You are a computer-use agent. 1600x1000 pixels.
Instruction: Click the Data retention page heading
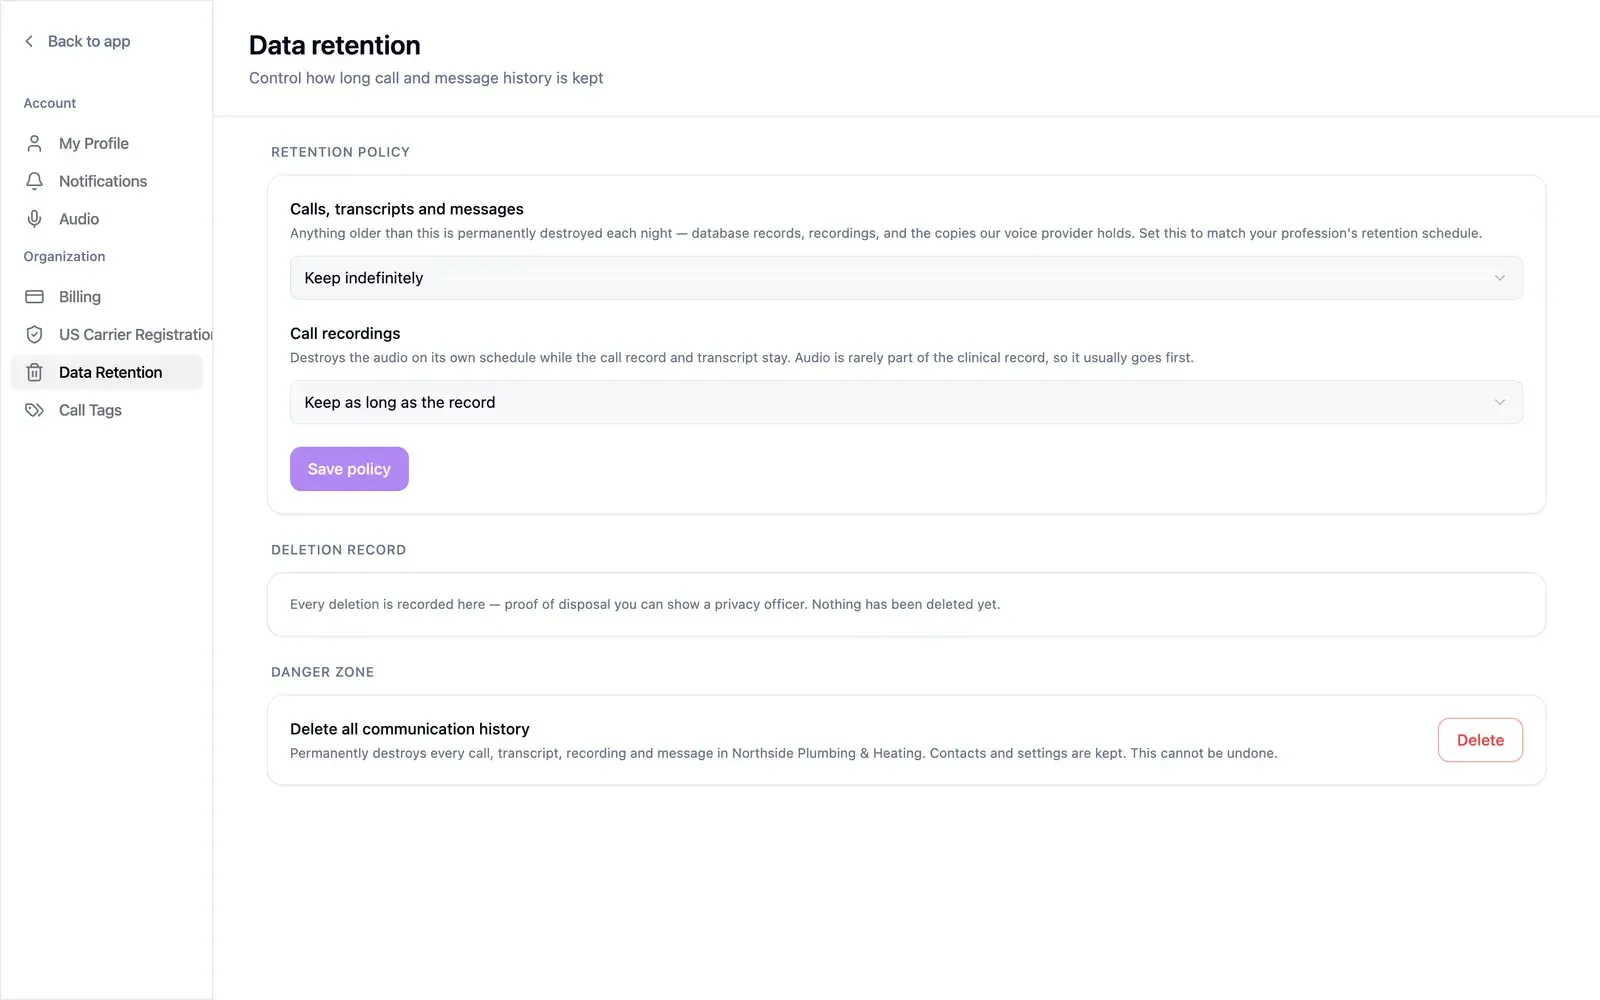[x=335, y=45]
